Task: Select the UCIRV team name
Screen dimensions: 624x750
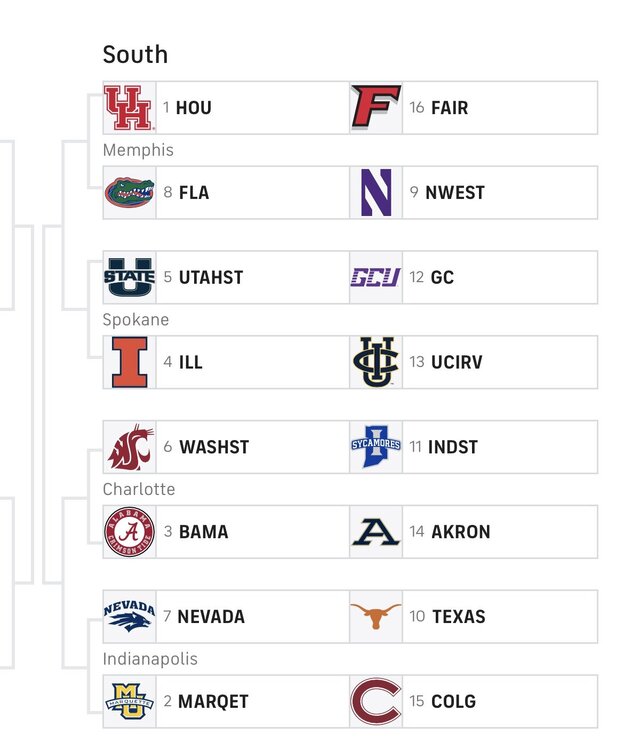Action: pos(456,363)
